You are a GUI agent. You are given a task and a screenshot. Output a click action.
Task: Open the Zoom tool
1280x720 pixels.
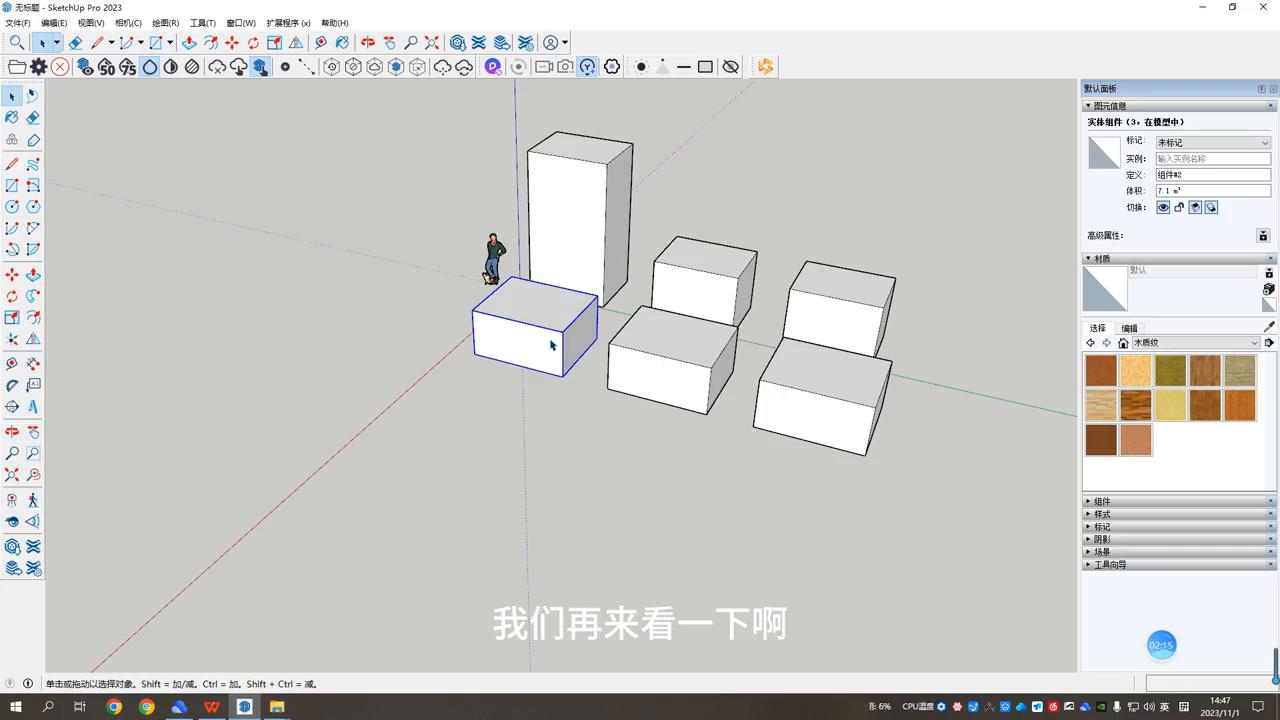click(x=12, y=453)
